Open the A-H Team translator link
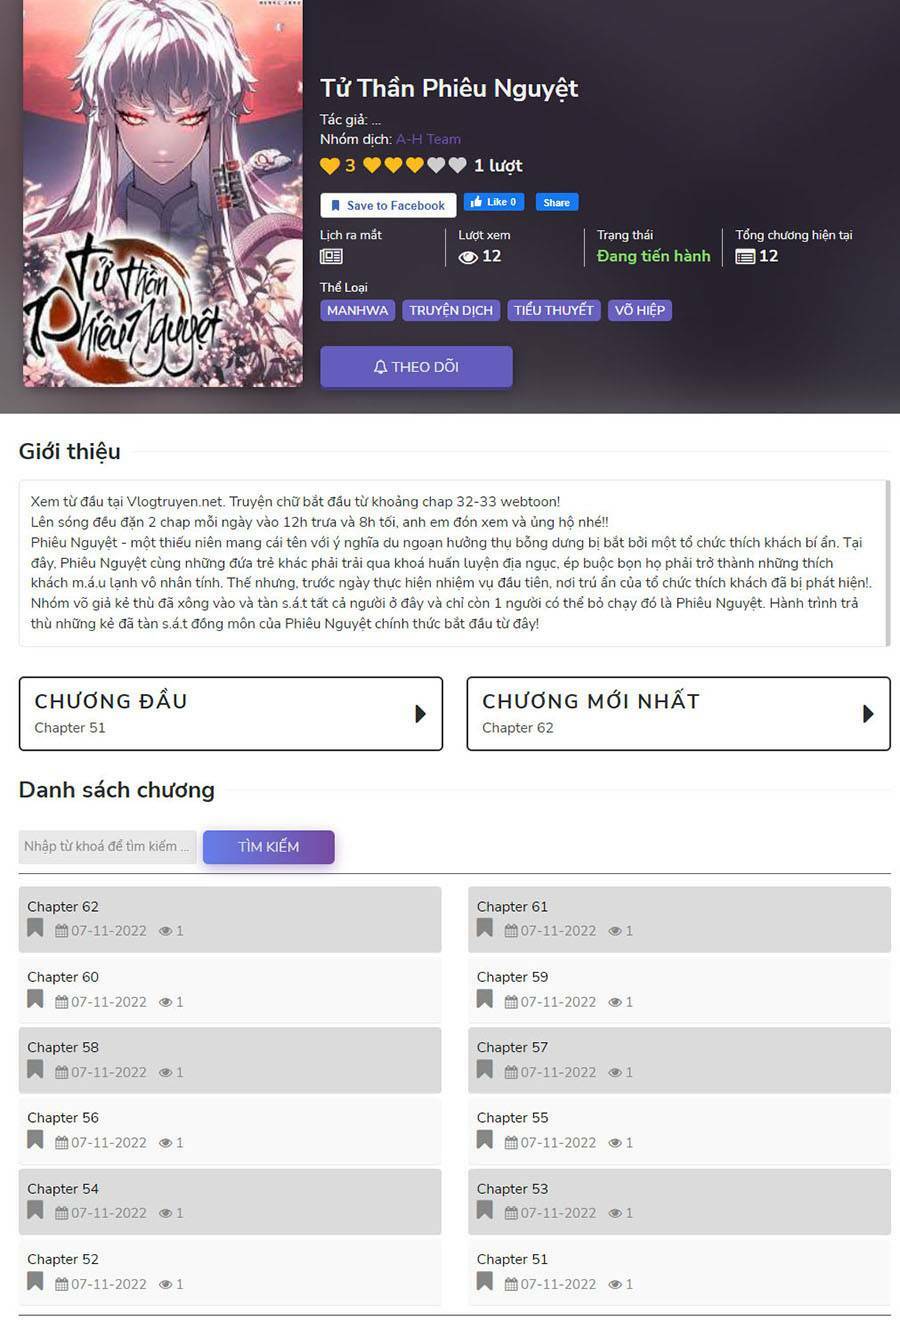The image size is (900, 1329). pyautogui.click(x=428, y=139)
